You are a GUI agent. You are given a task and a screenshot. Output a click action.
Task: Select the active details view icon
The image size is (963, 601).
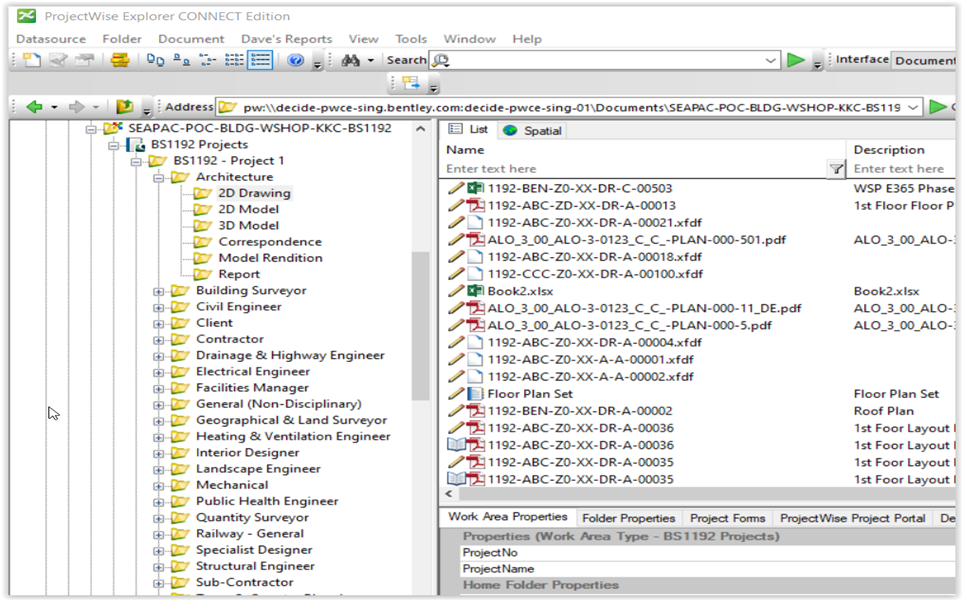pyautogui.click(x=260, y=60)
